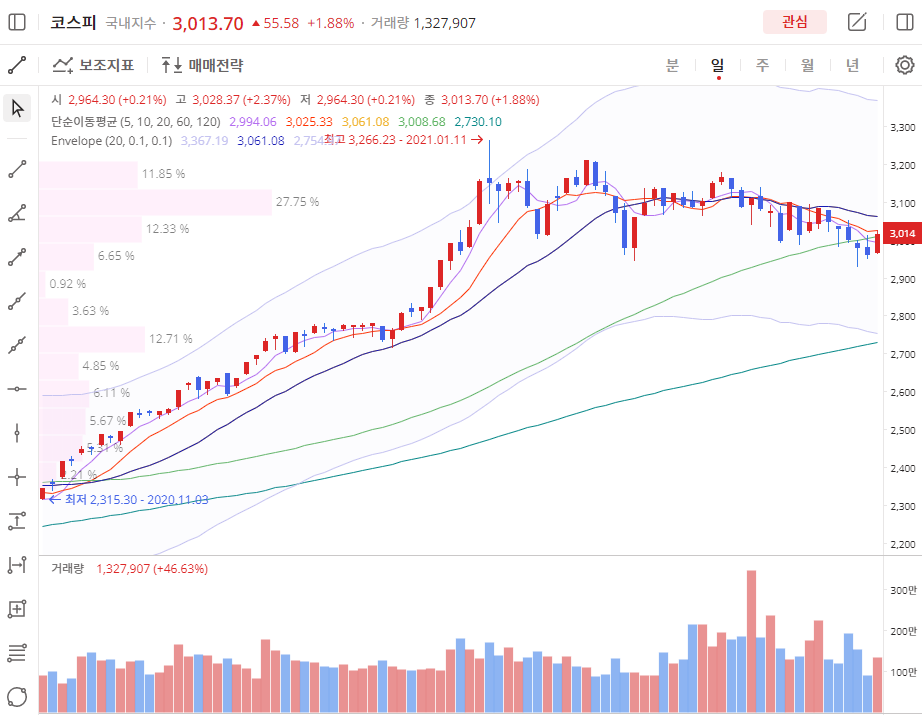
Task: Click the 최저 2,315.30 low marker
Action: [129, 499]
